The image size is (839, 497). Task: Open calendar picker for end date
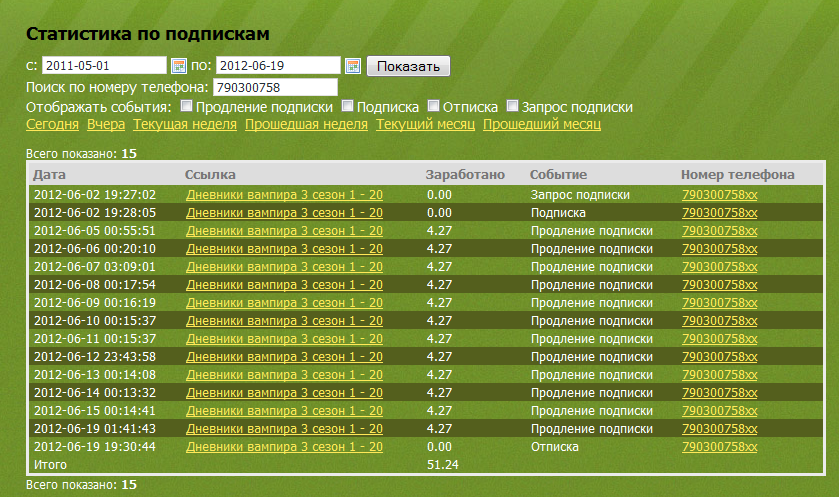click(x=353, y=66)
